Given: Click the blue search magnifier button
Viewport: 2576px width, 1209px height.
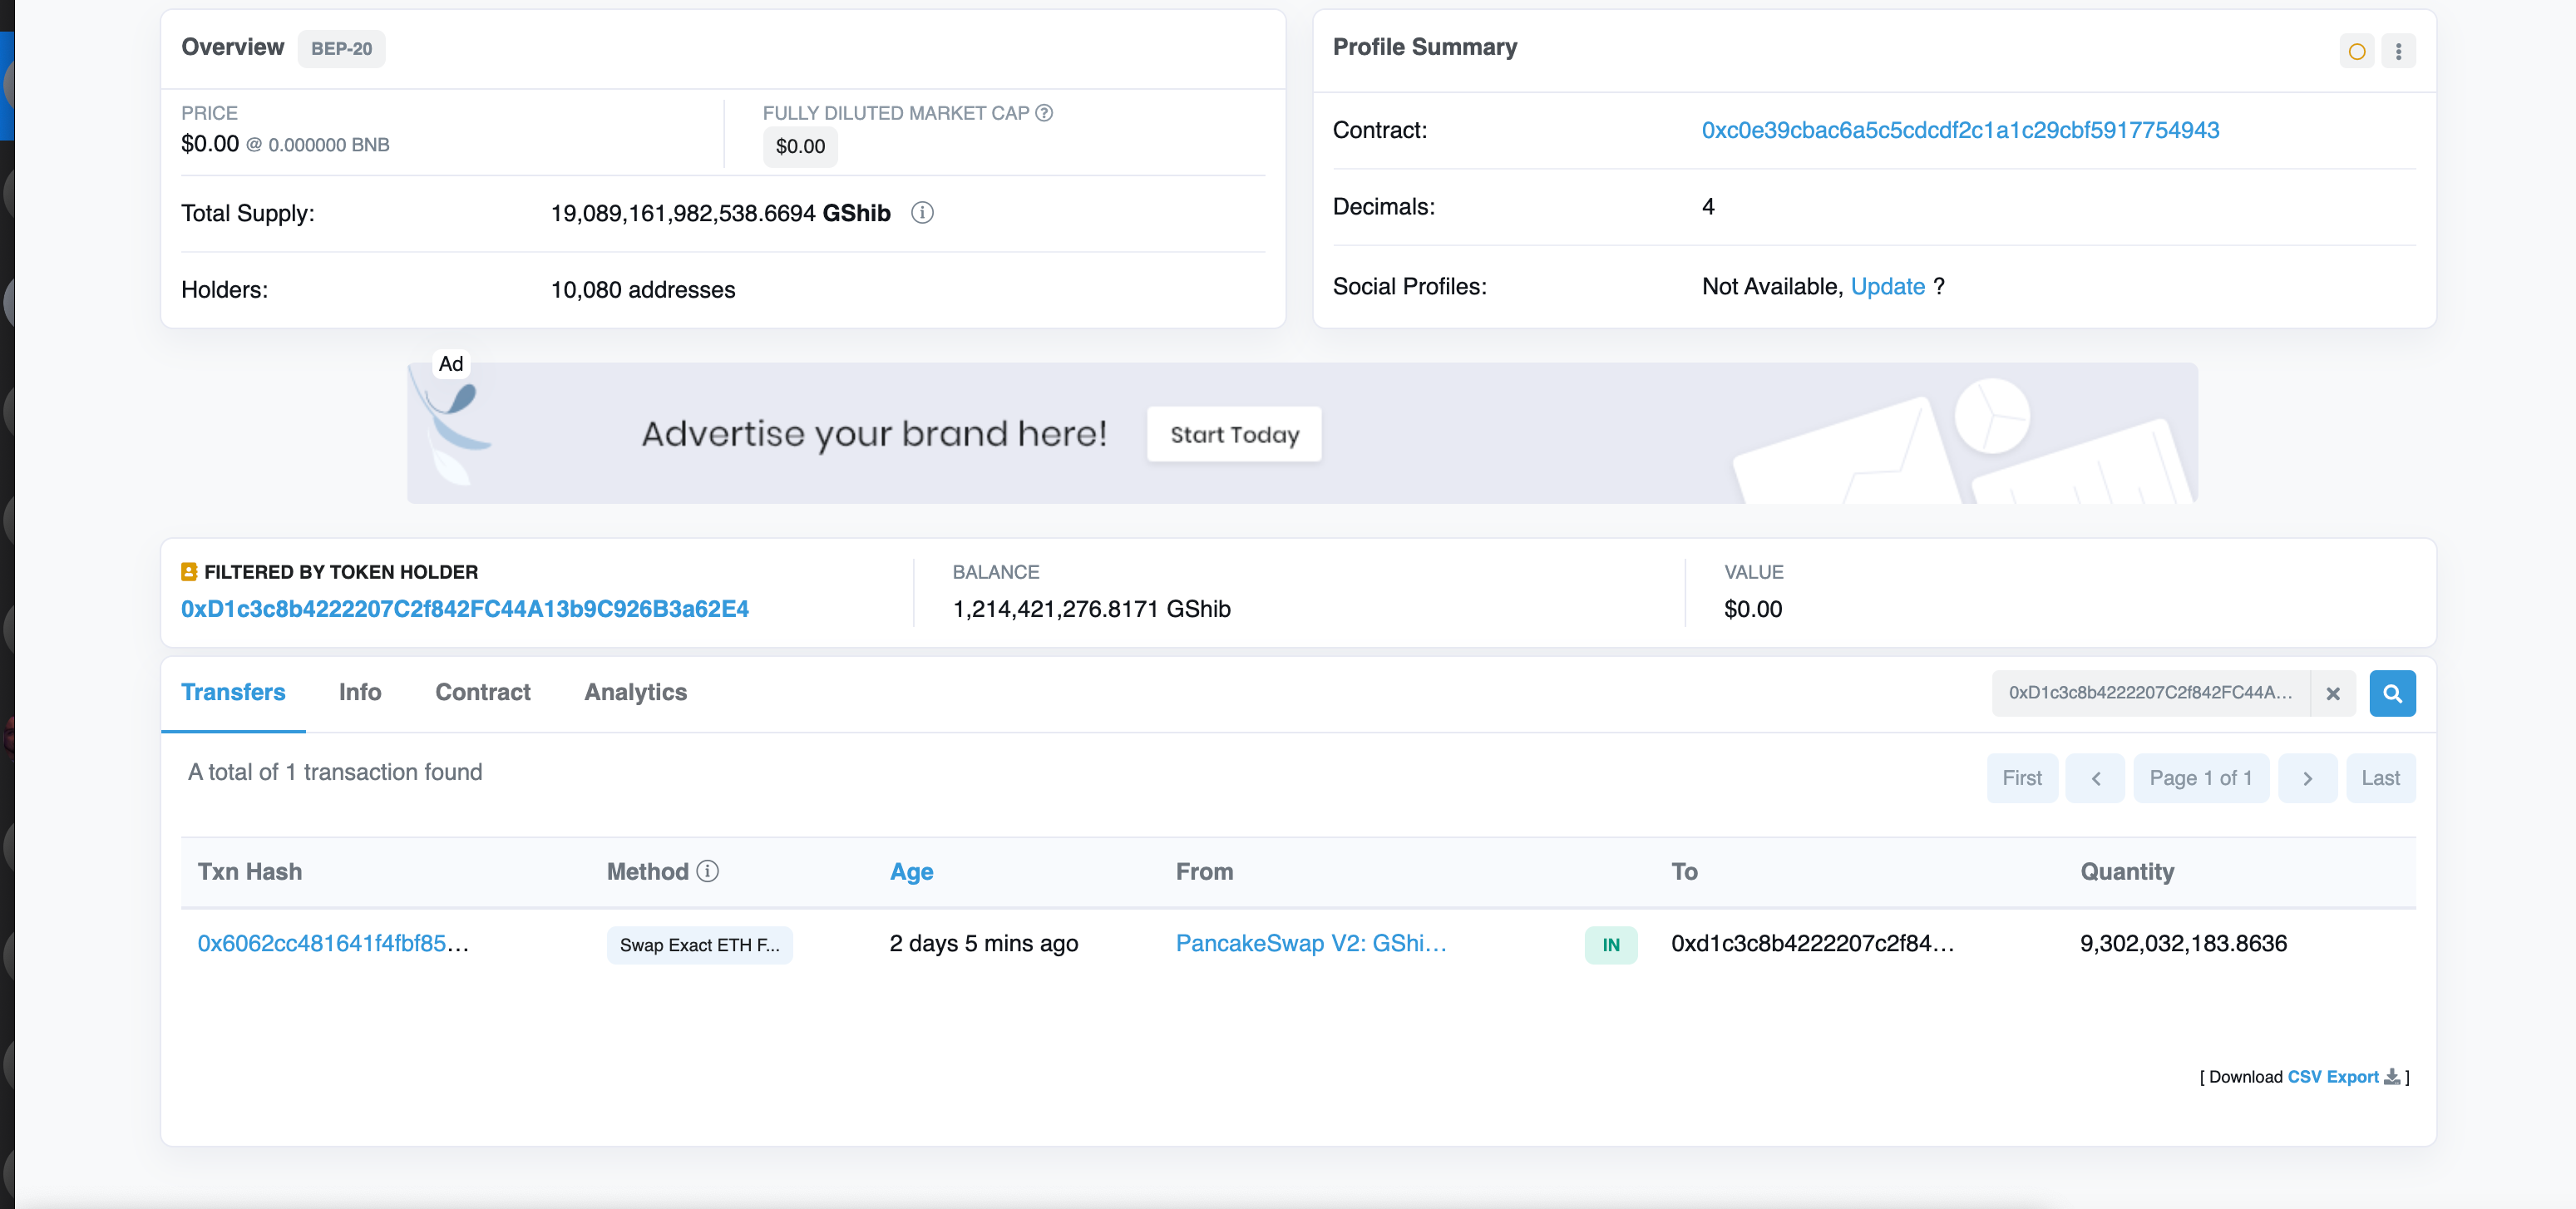Looking at the screenshot, I should [x=2391, y=693].
